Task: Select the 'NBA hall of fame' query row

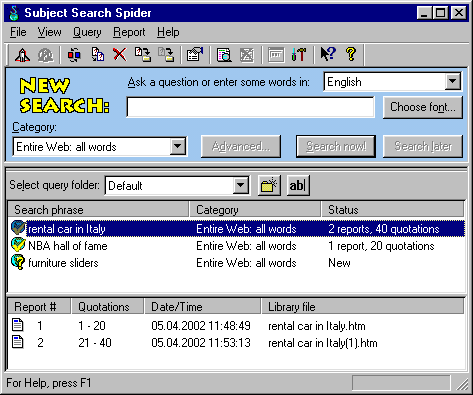Action: pyautogui.click(x=237, y=246)
